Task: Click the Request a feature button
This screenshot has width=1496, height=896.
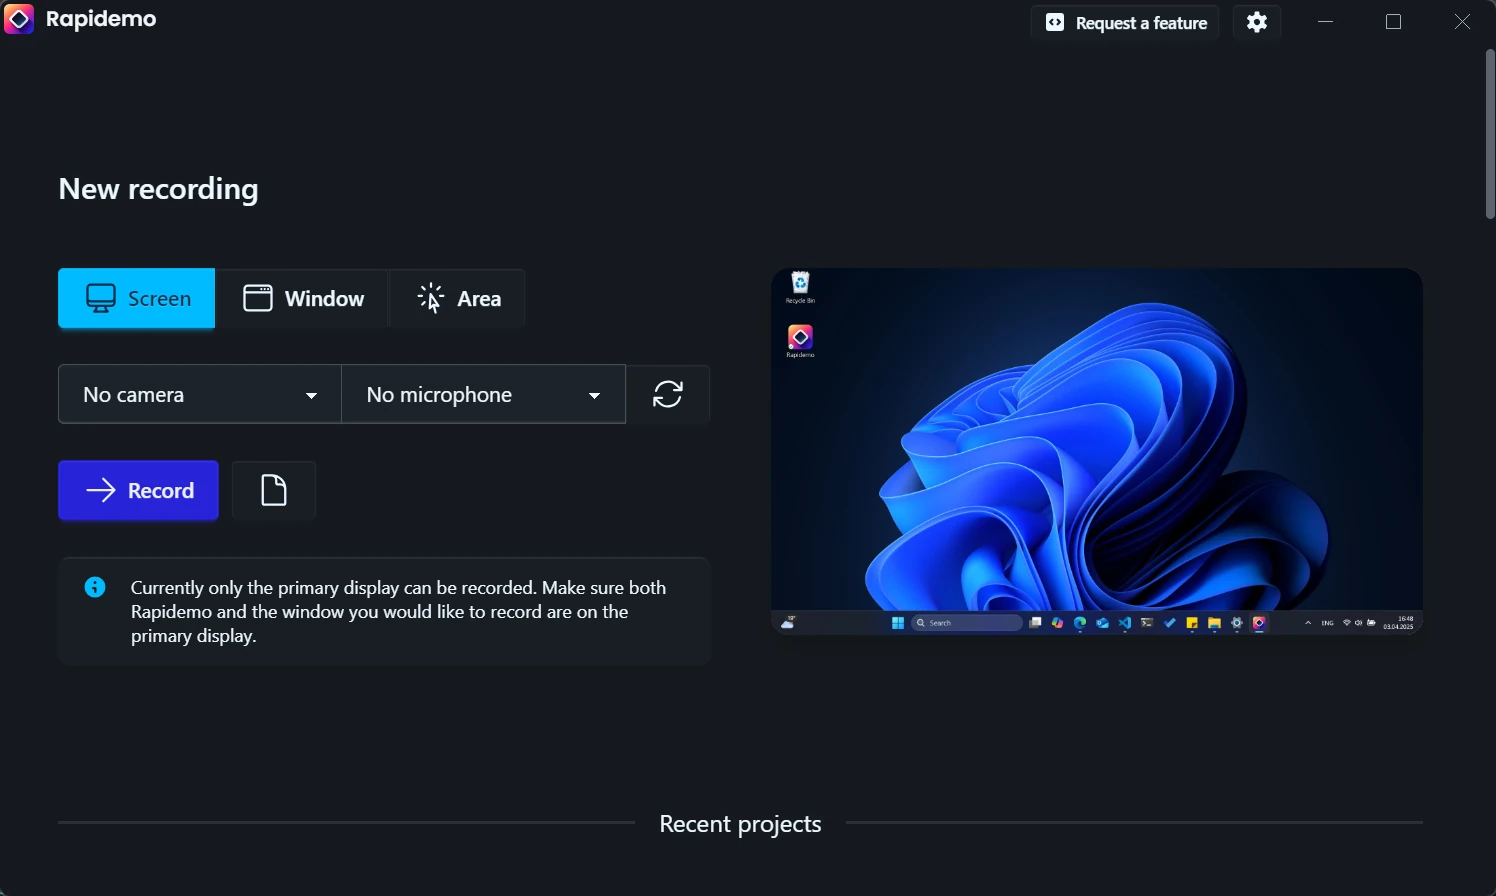Action: (x=1125, y=22)
